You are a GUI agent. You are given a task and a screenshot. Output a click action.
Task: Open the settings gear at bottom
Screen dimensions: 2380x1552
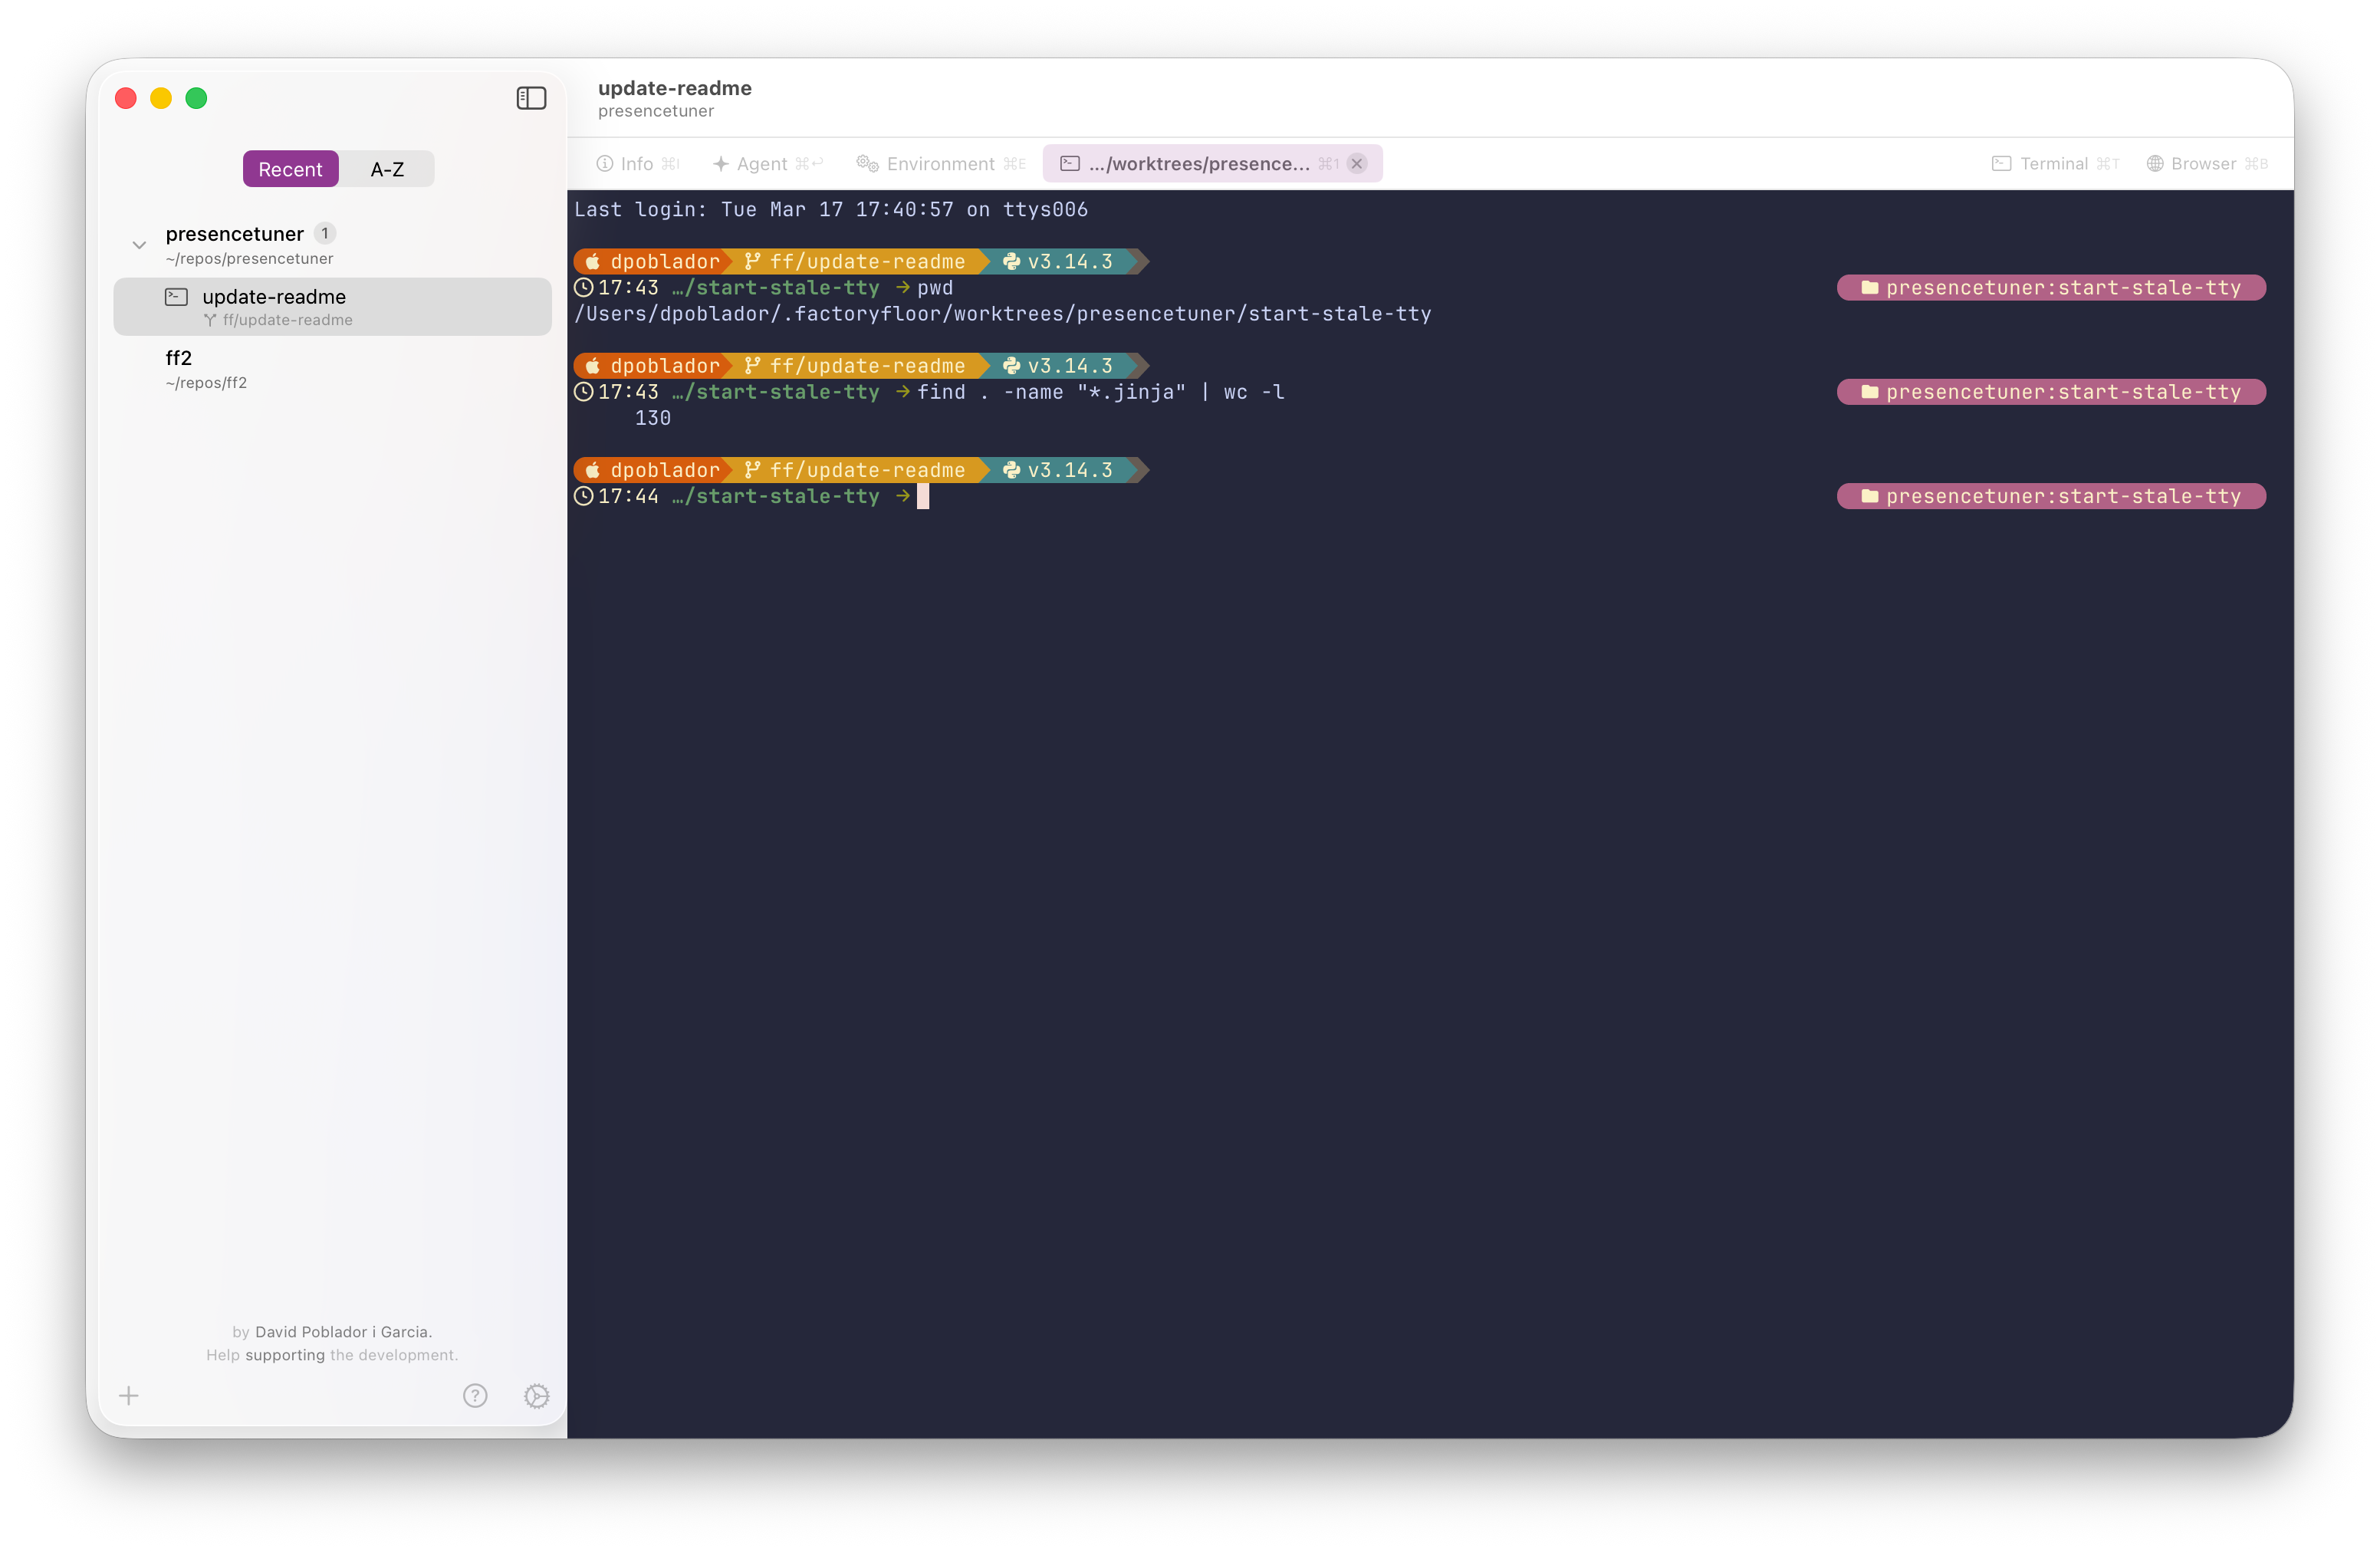[x=537, y=1396]
